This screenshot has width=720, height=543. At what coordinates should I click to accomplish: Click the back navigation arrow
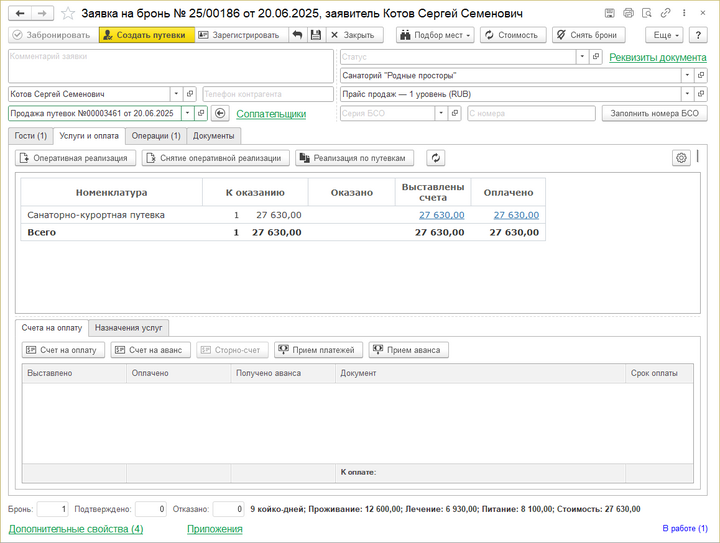(x=20, y=13)
